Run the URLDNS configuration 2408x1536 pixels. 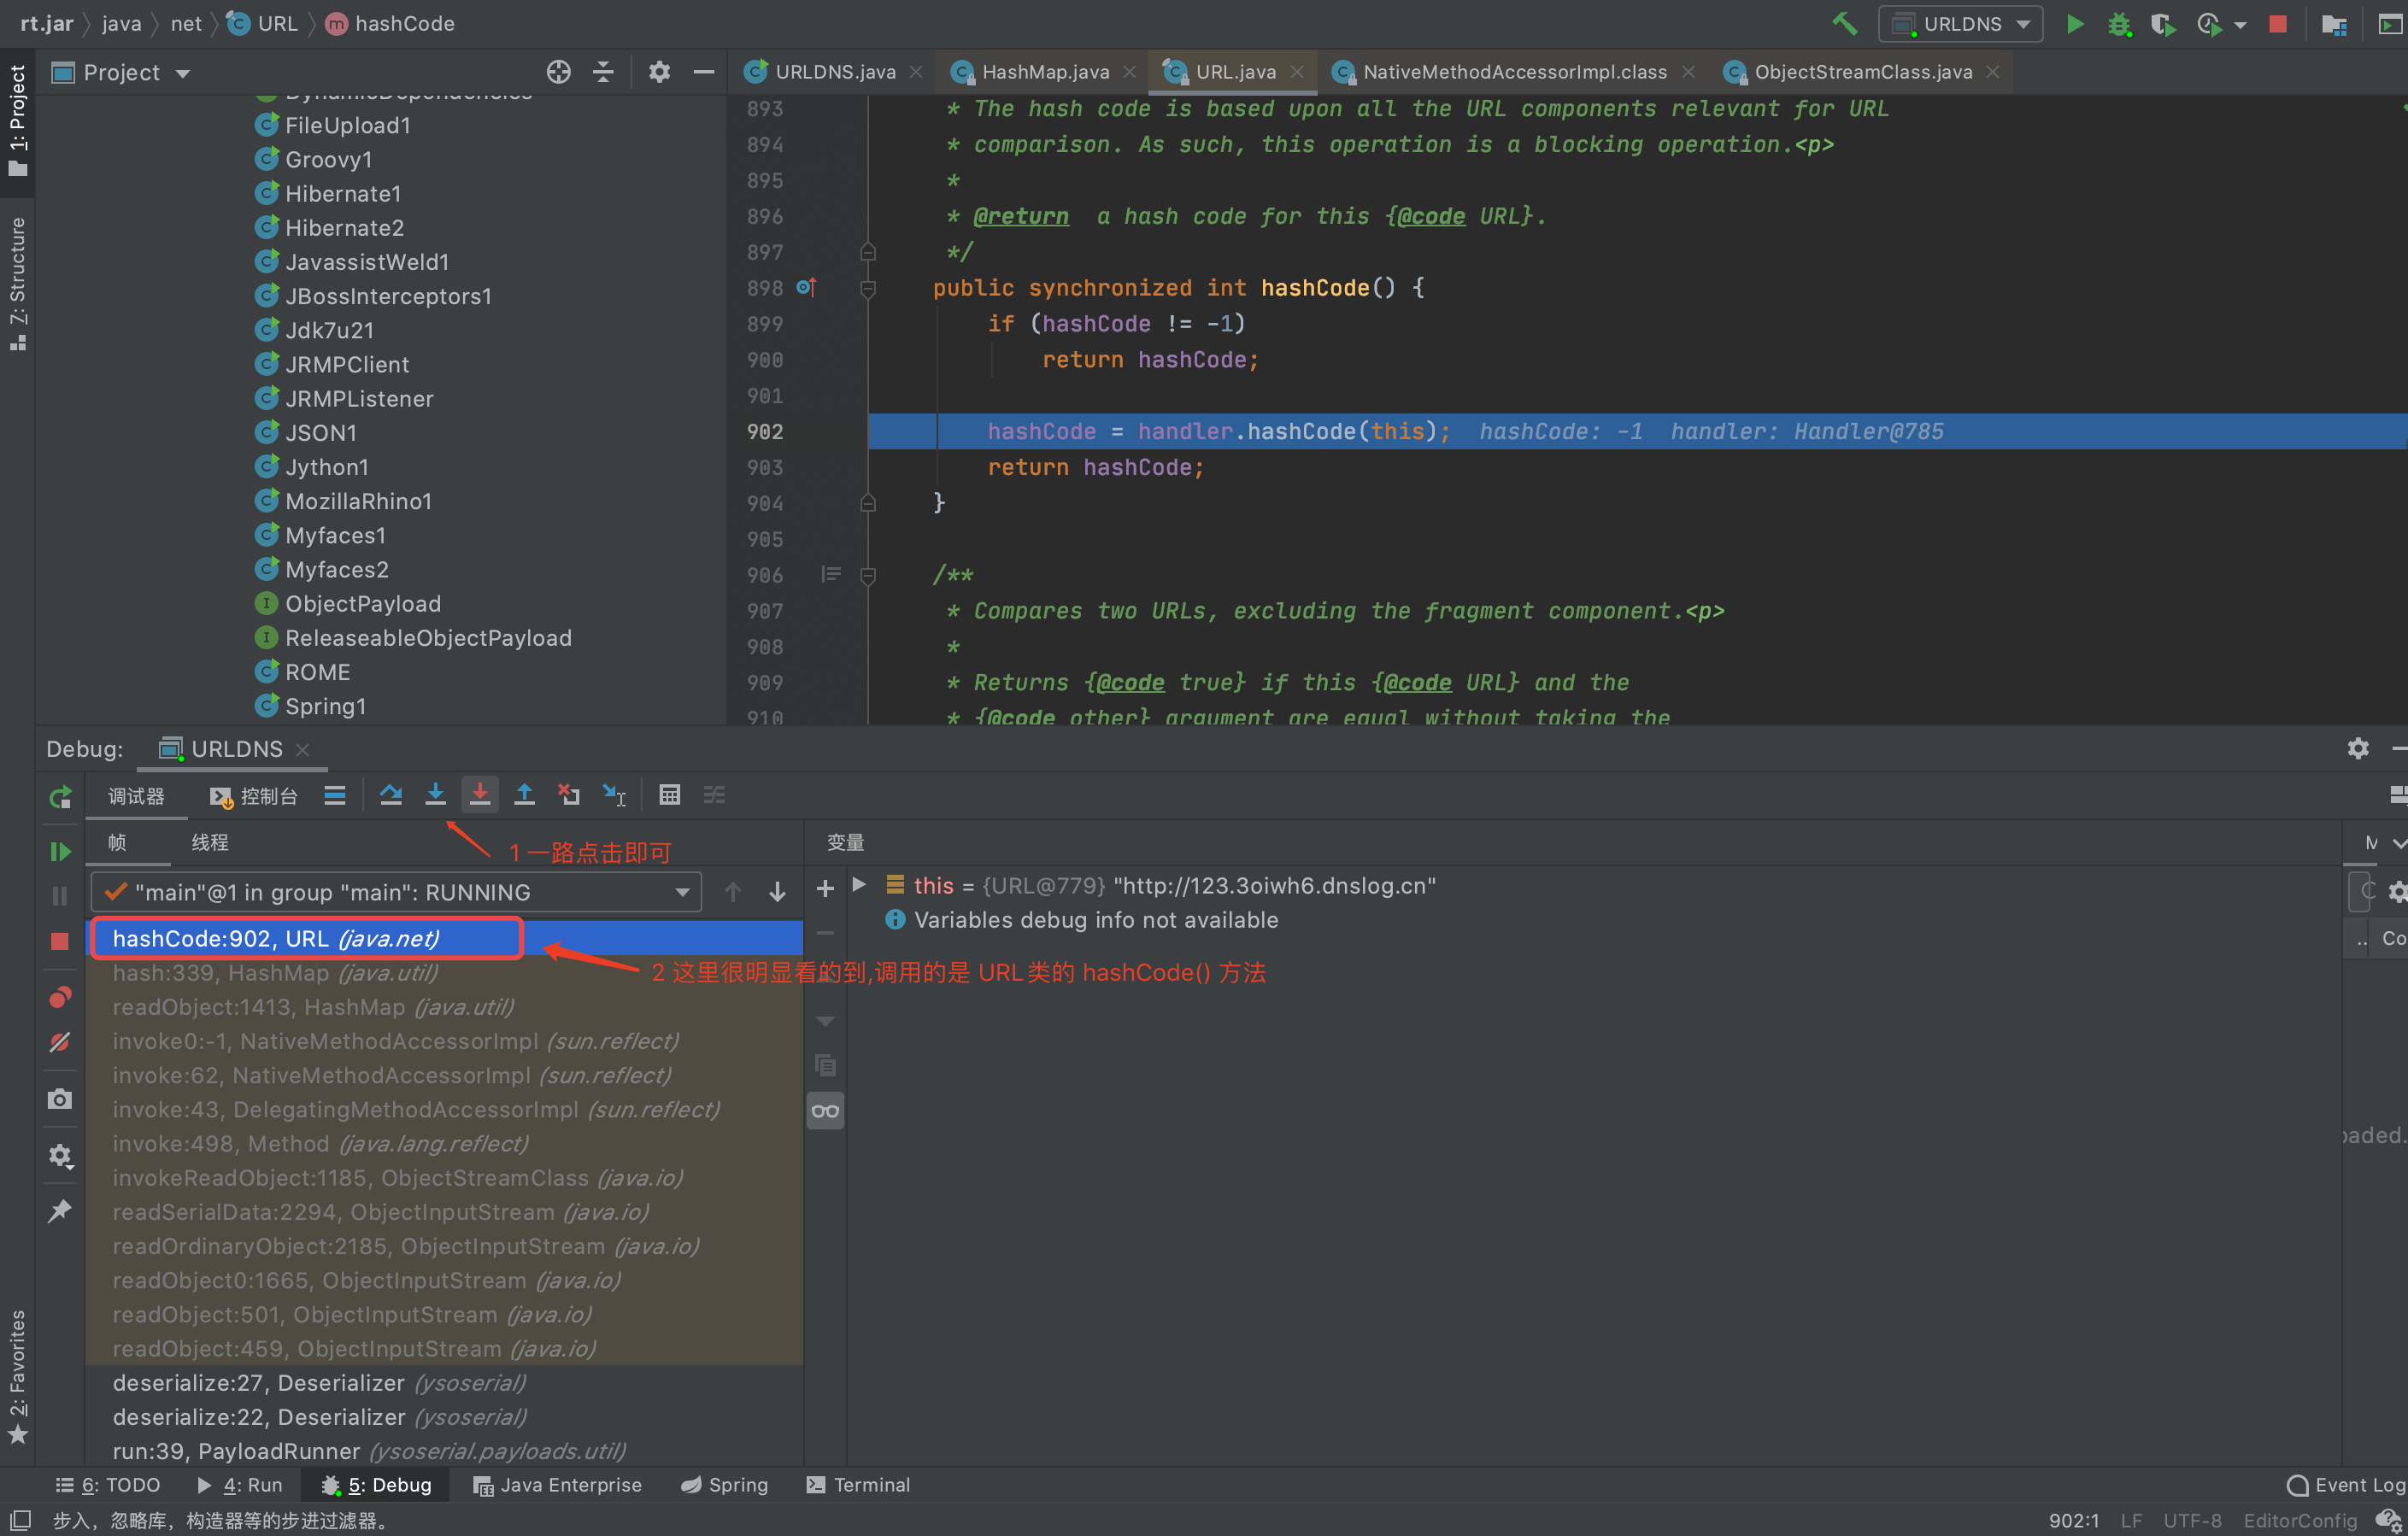coord(2075,23)
